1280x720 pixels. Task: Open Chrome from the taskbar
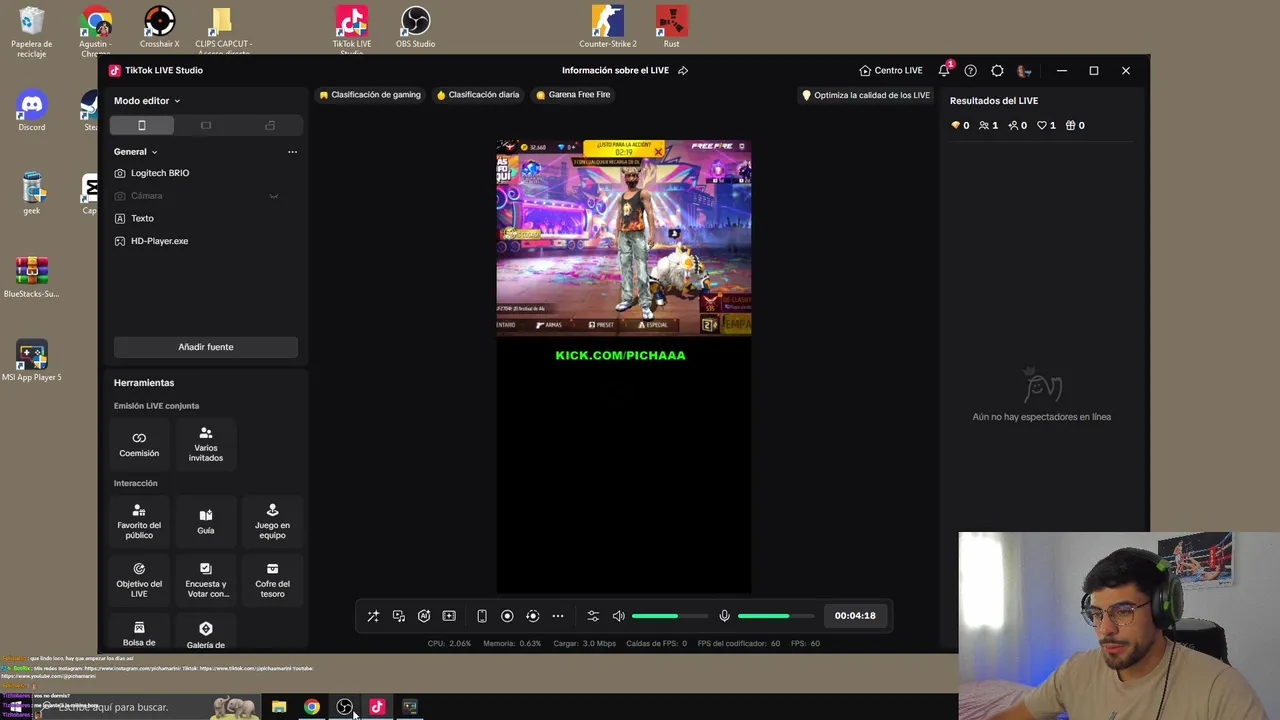tap(312, 707)
